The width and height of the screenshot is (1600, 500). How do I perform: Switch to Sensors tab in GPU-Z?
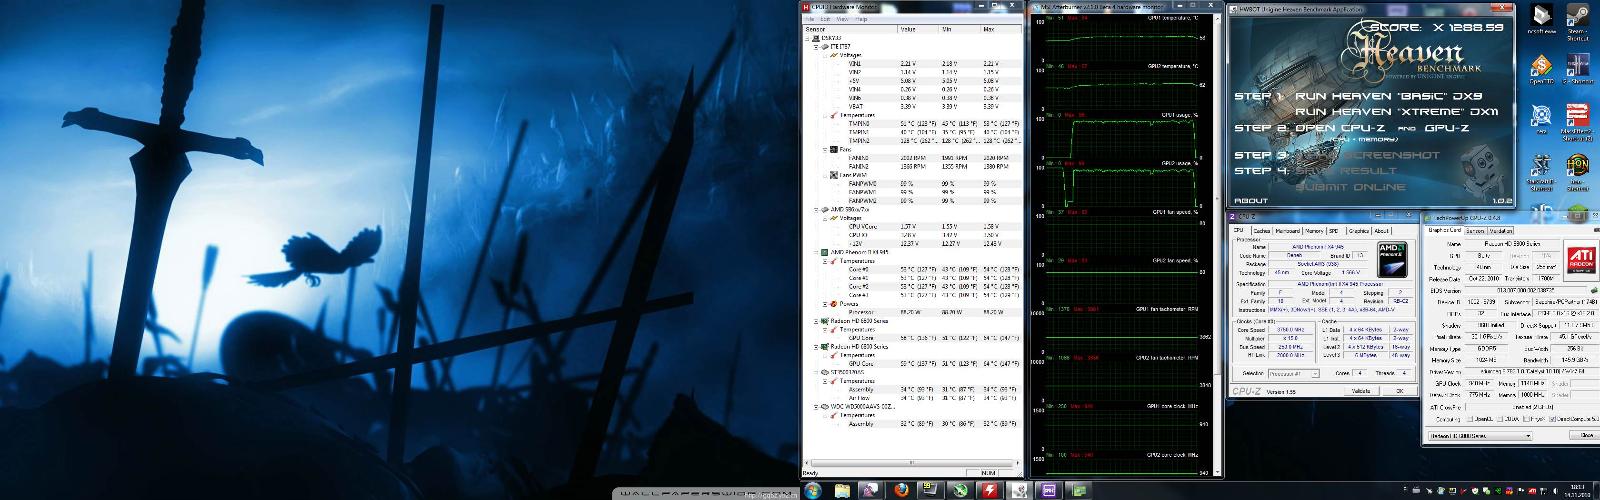click(x=1475, y=231)
